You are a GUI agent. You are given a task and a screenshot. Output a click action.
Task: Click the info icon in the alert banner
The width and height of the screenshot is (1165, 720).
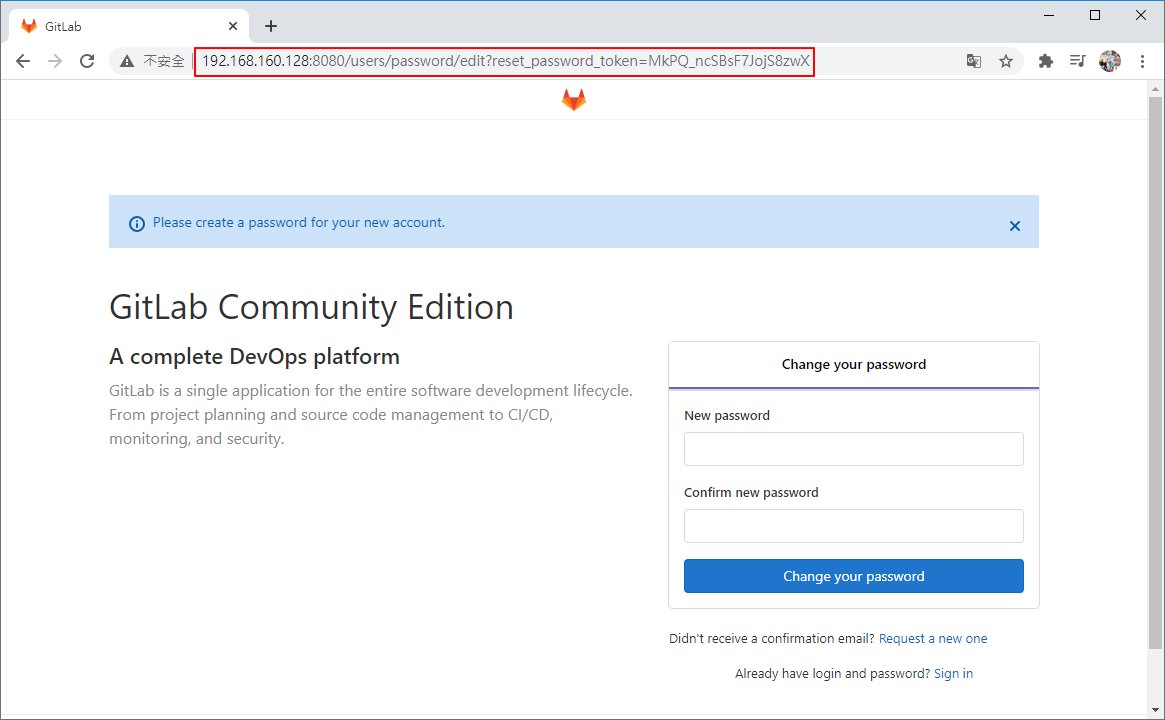137,224
